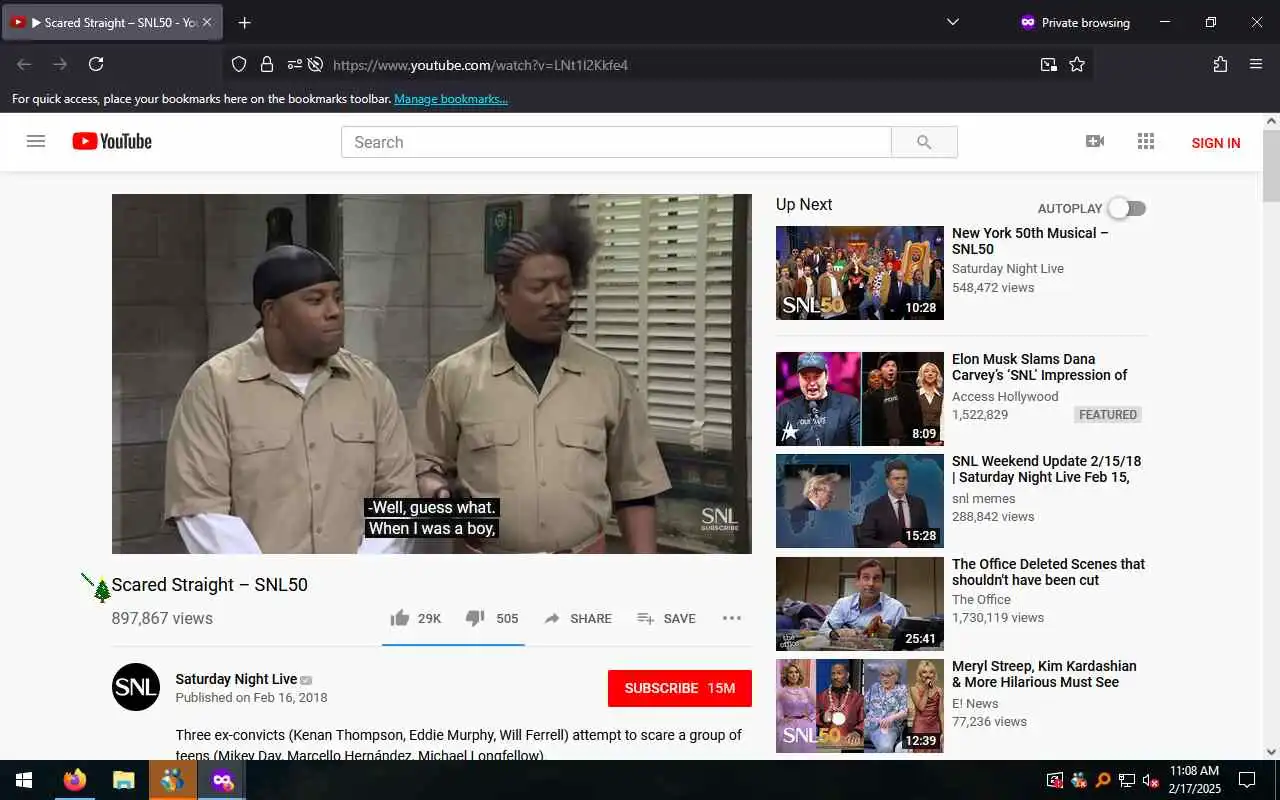Open the Saturday Night Live channel name
Image resolution: width=1280 pixels, height=800 pixels.
point(236,679)
